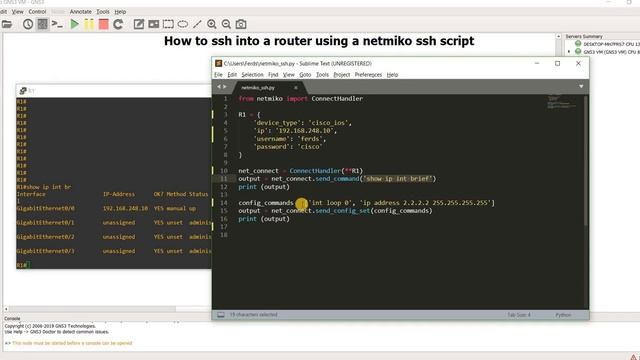This screenshot has height=360, width=640.
Task: Toggle show interface labels button in GNS3
Action: pyautogui.click(x=42, y=24)
